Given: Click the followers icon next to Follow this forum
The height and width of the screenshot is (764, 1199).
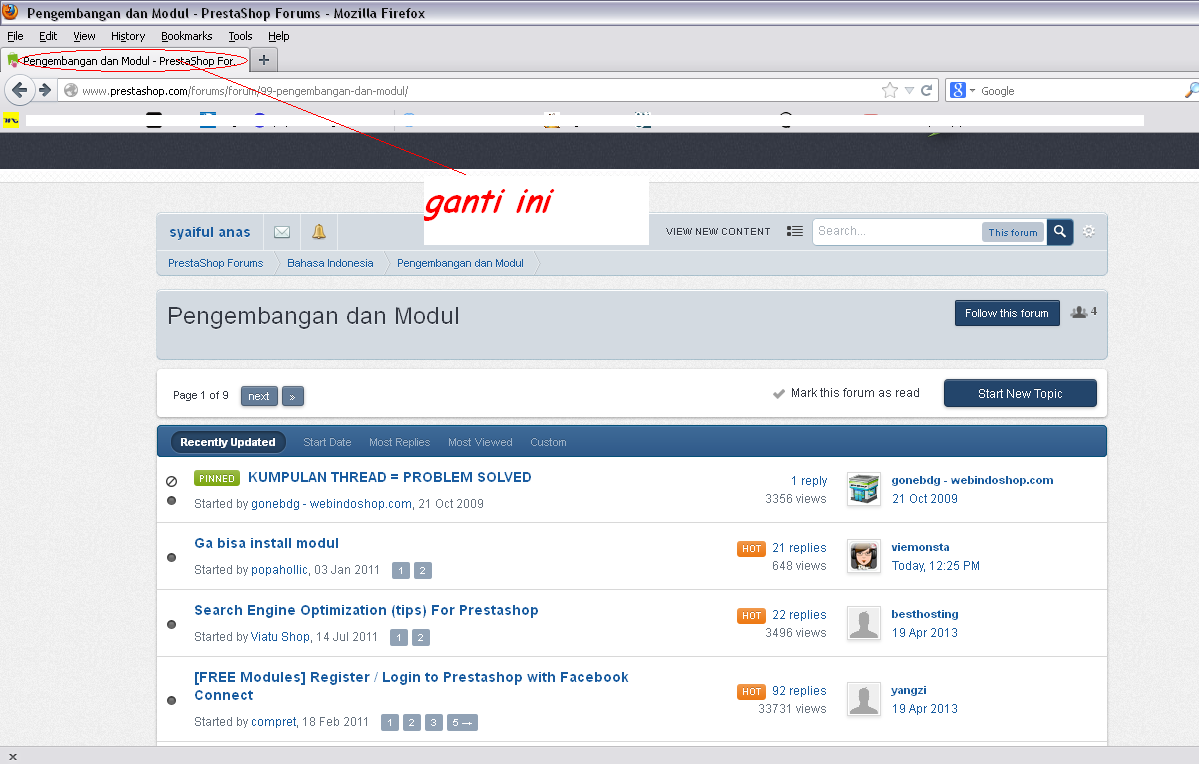Looking at the screenshot, I should point(1079,312).
